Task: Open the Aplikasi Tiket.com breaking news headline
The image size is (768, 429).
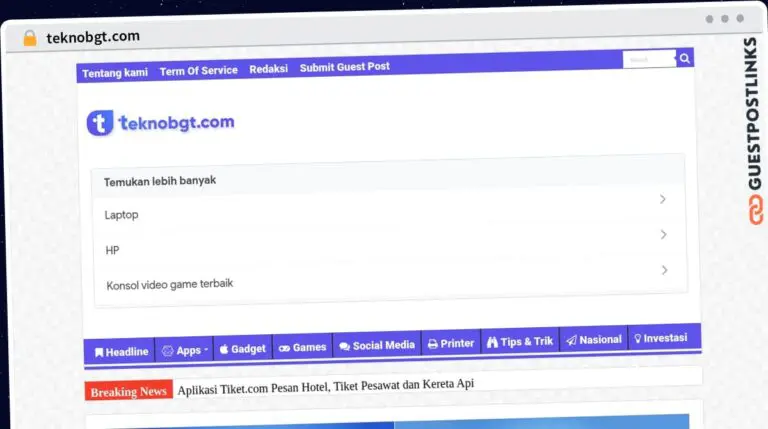Action: [x=326, y=386]
